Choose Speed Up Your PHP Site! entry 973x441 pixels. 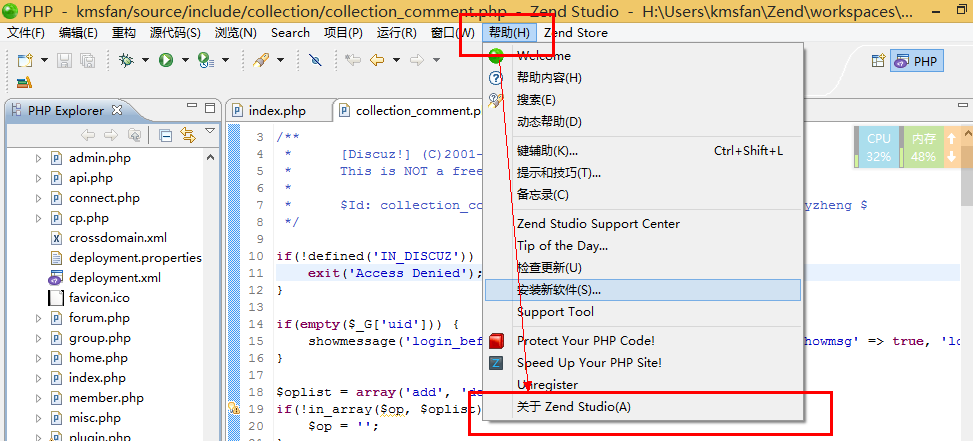coord(643,363)
